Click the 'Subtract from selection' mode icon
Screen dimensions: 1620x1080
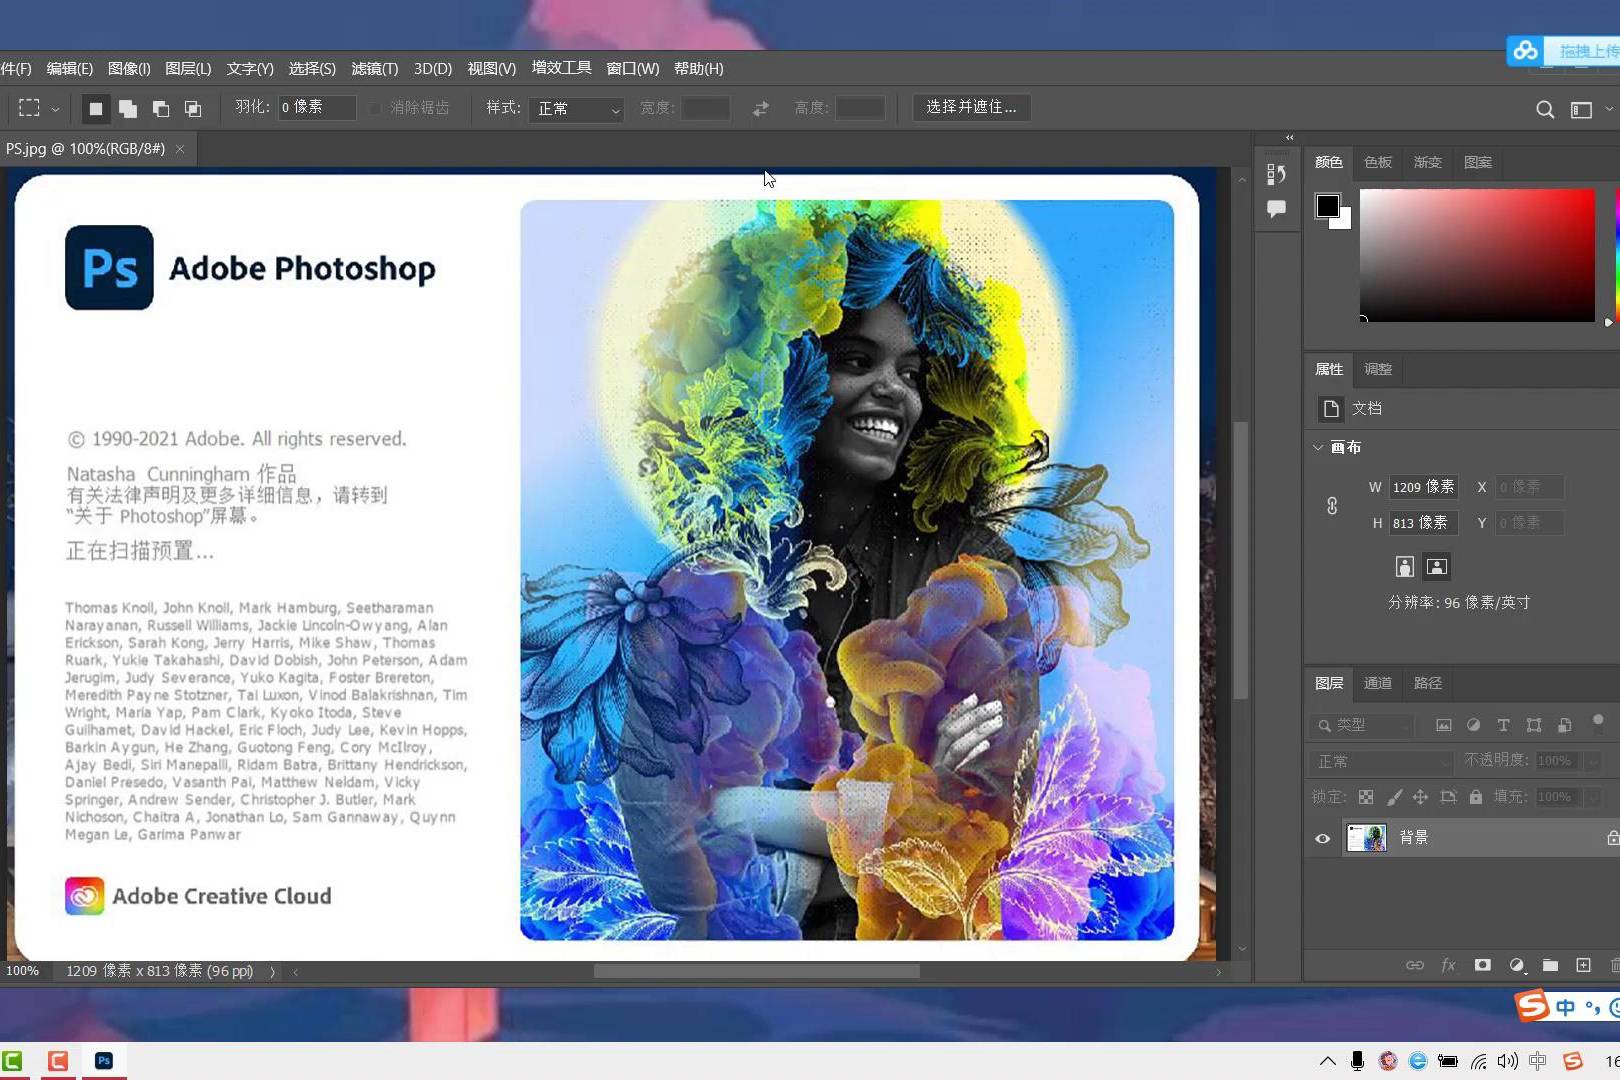point(160,108)
